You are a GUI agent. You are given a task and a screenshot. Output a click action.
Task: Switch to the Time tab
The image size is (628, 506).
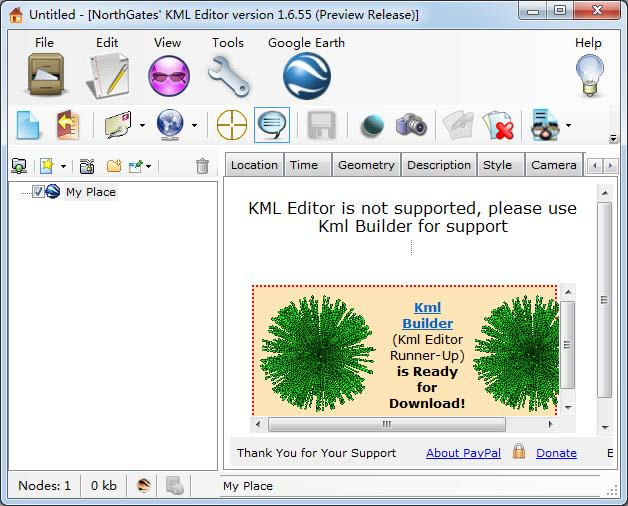[x=308, y=165]
